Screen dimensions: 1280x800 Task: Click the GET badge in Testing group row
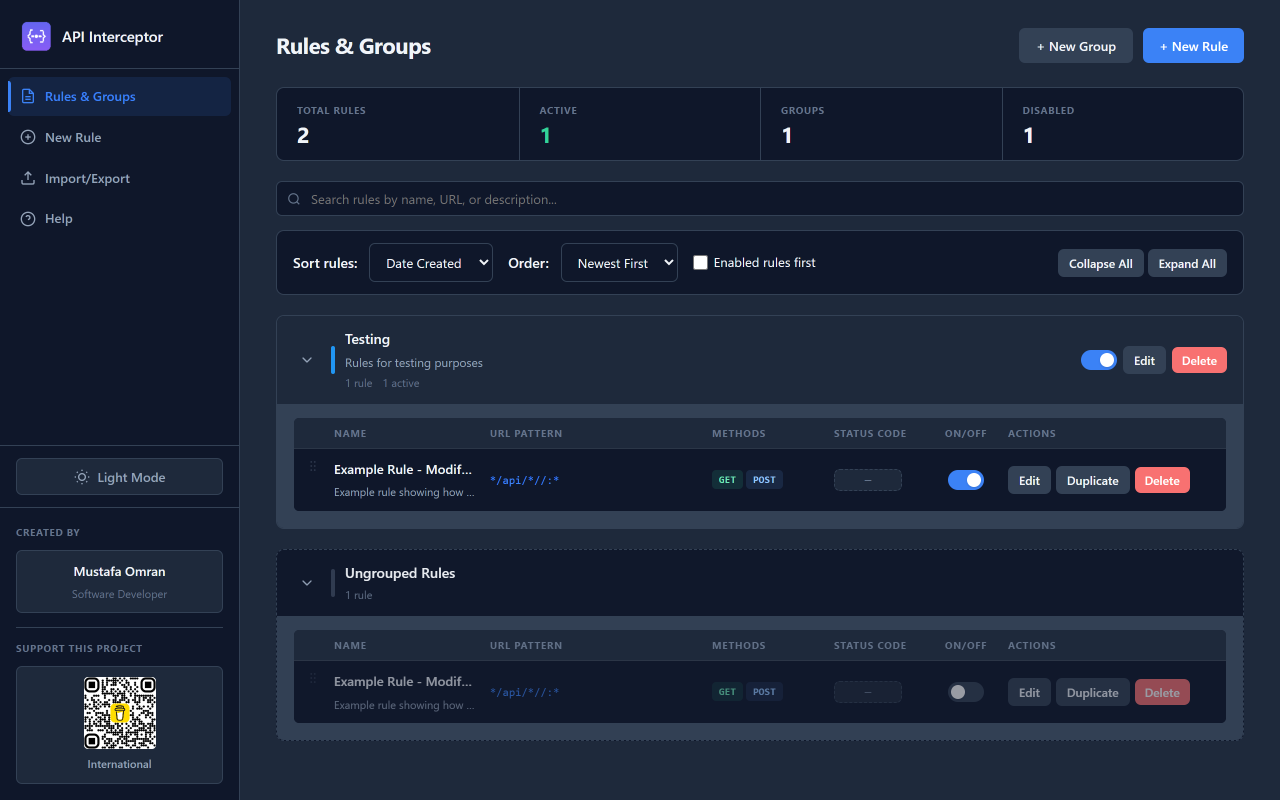coord(727,480)
